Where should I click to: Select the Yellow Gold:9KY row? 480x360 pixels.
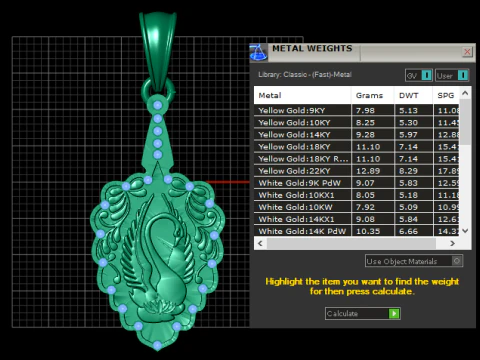(x=357, y=110)
